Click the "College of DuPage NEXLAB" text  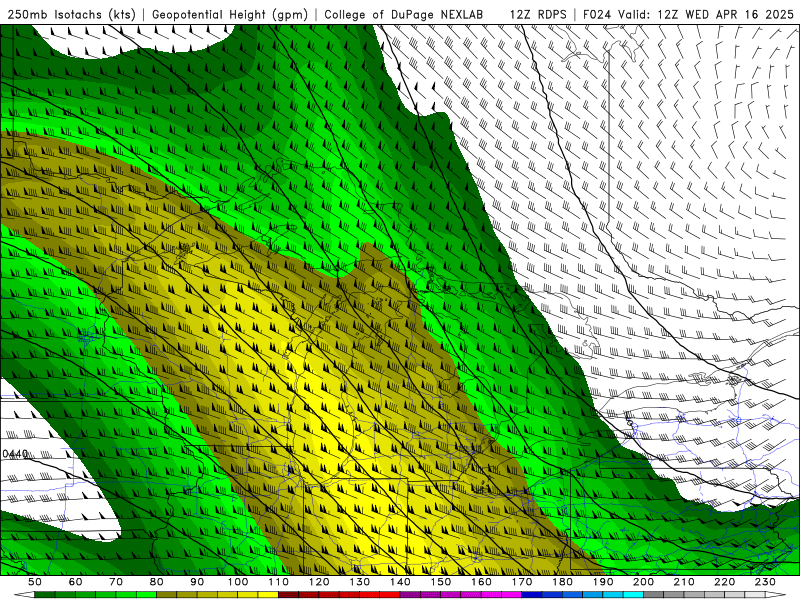[x=403, y=14]
